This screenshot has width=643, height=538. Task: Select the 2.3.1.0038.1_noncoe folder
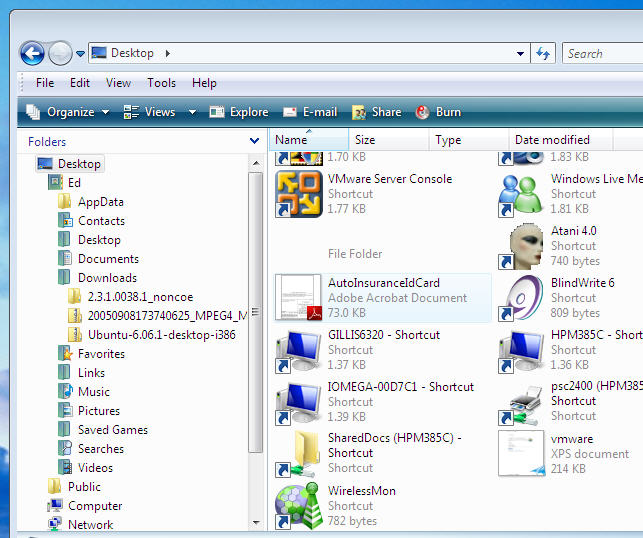tap(130, 296)
